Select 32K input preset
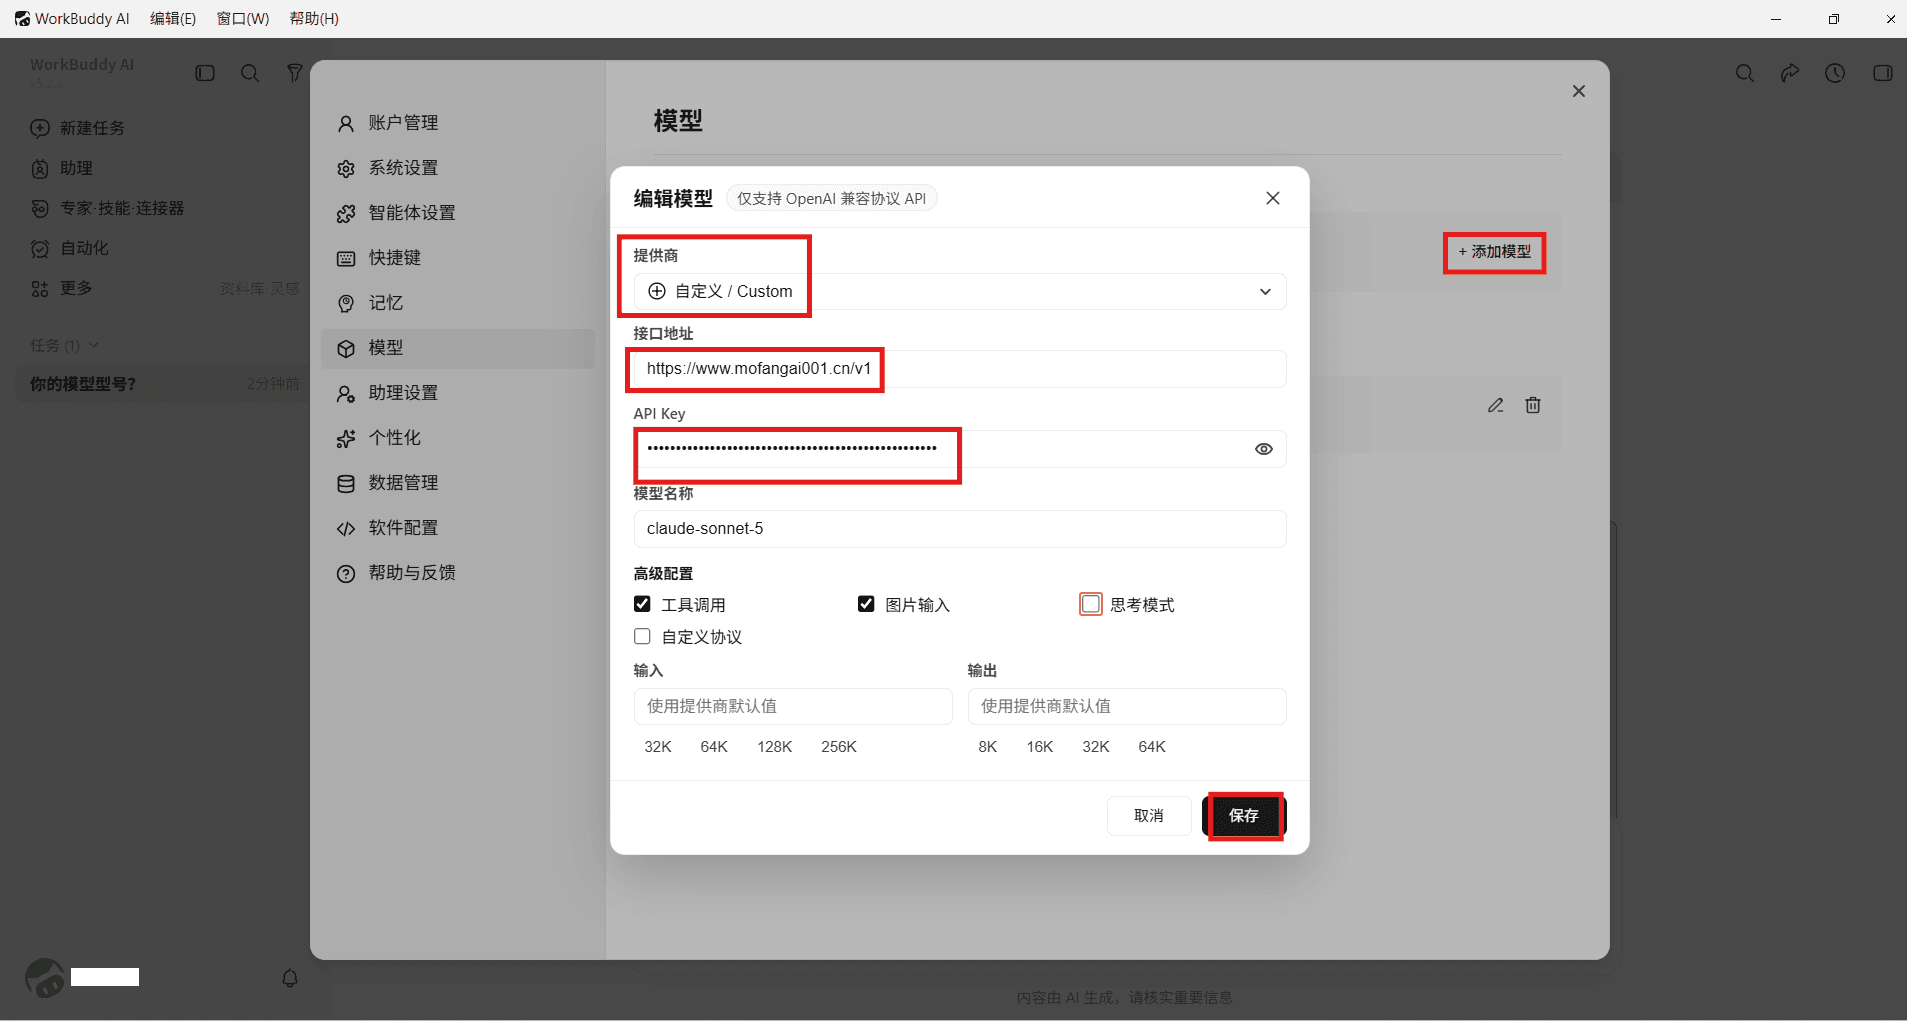Screen dimensions: 1907x1021 (658, 747)
